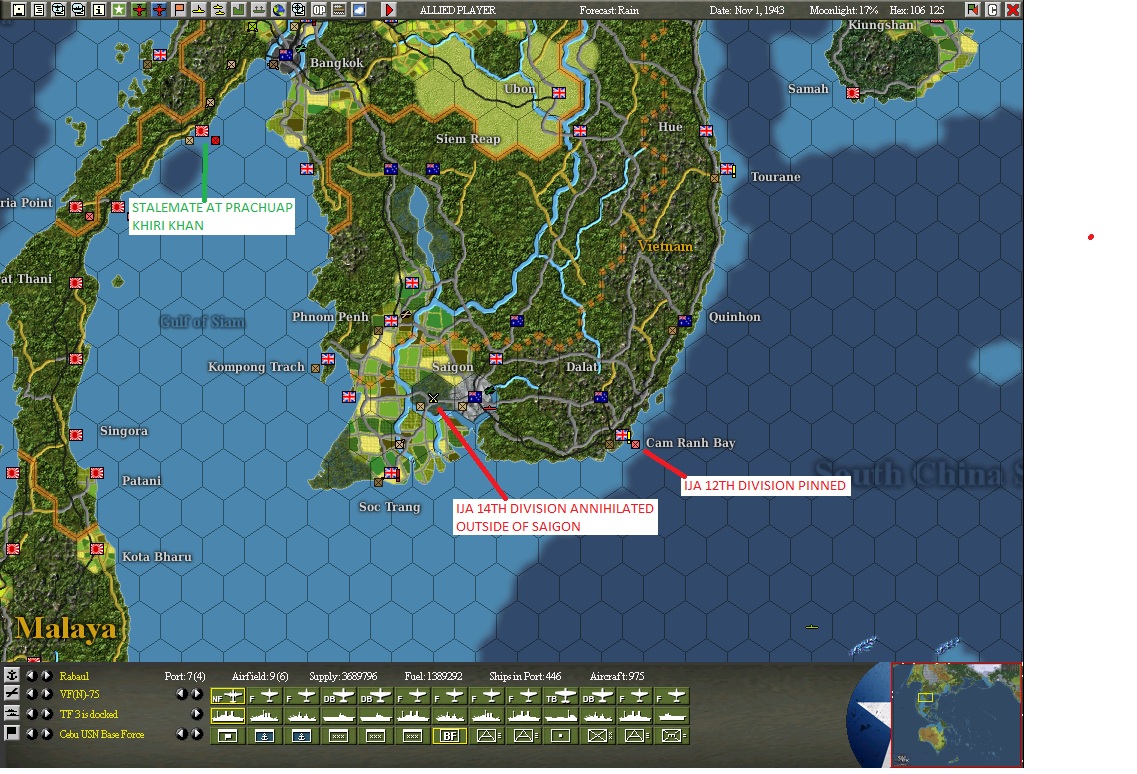This screenshot has width=1137, height=774.
Task: Click the unit flag at Quinhon
Action: 685,321
